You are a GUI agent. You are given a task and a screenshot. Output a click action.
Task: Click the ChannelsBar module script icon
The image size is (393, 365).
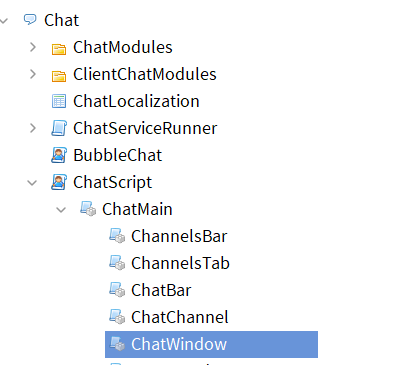coord(117,236)
